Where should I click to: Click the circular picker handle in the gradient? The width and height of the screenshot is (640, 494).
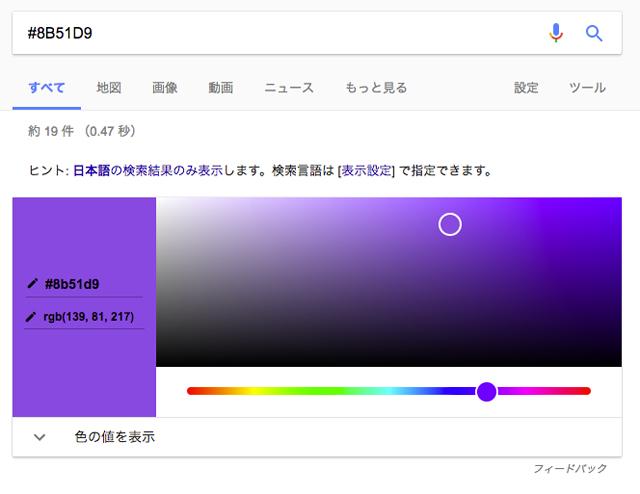click(x=450, y=224)
